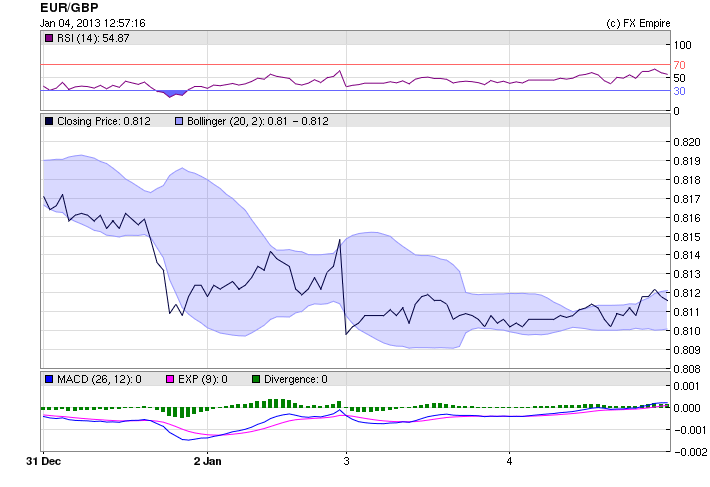Click the RSI 30 oversold level label
710x487 pixels.
679,91
